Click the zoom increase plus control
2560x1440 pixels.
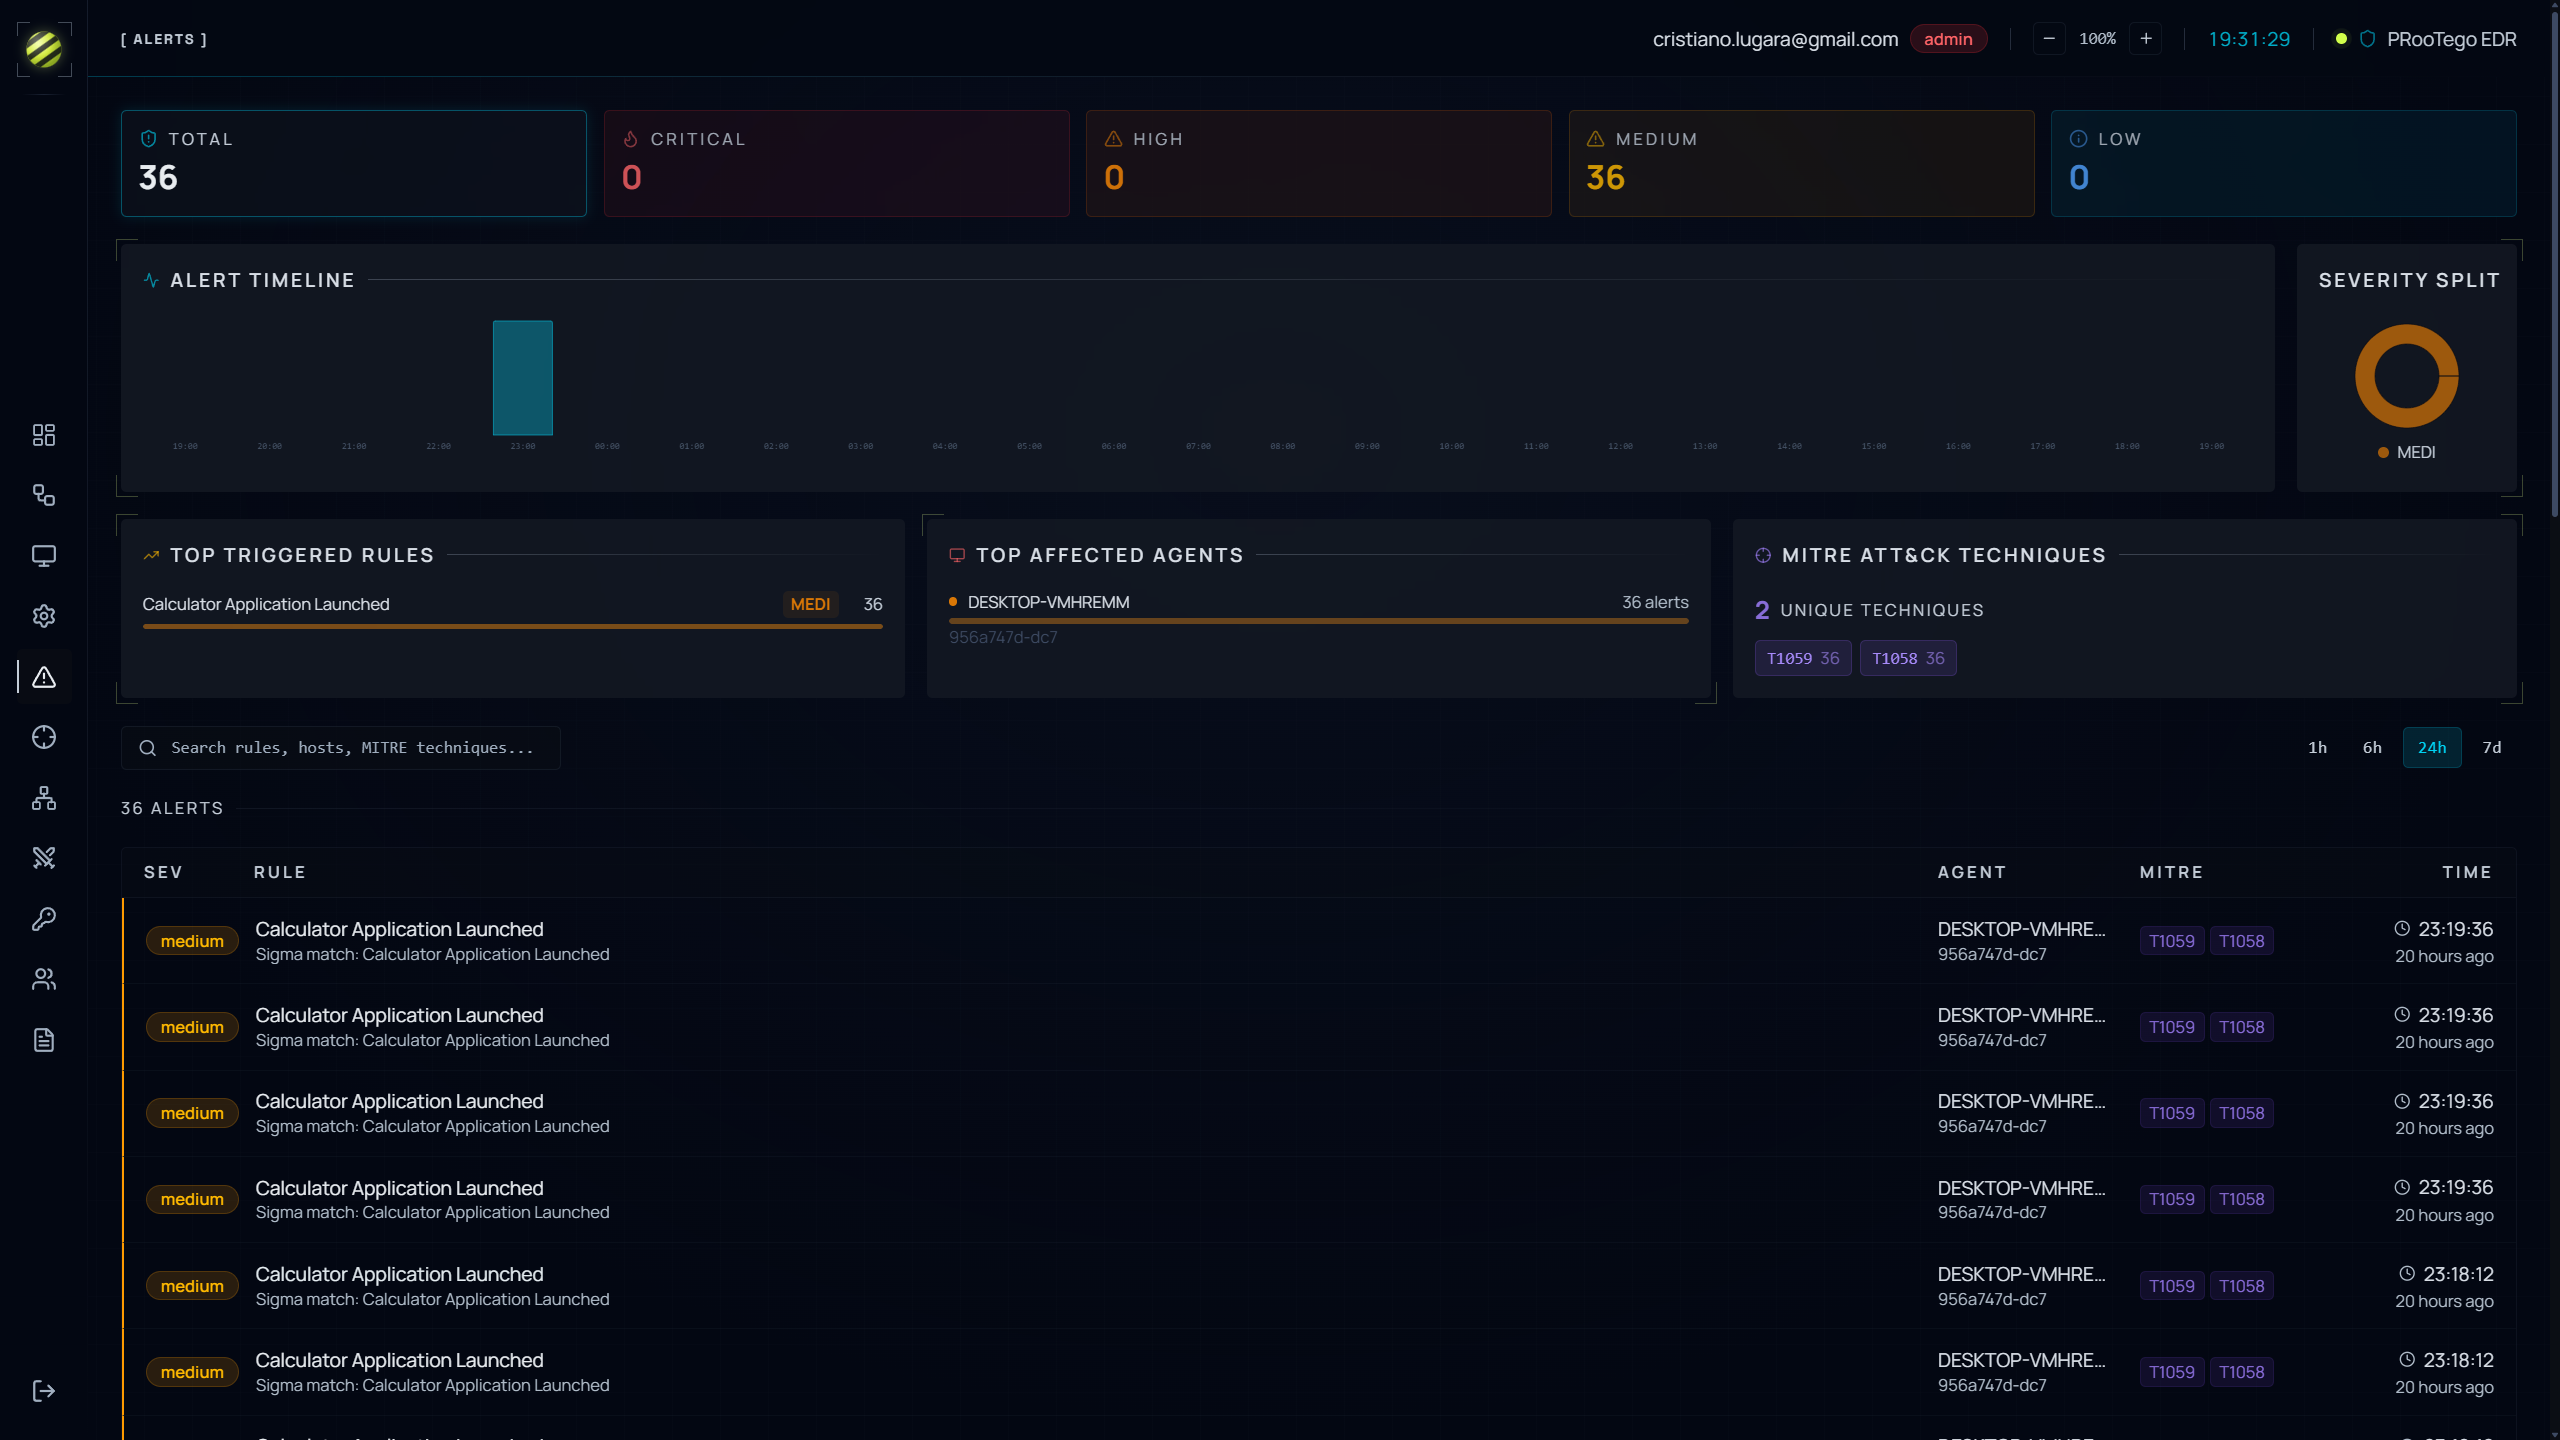2146,38
